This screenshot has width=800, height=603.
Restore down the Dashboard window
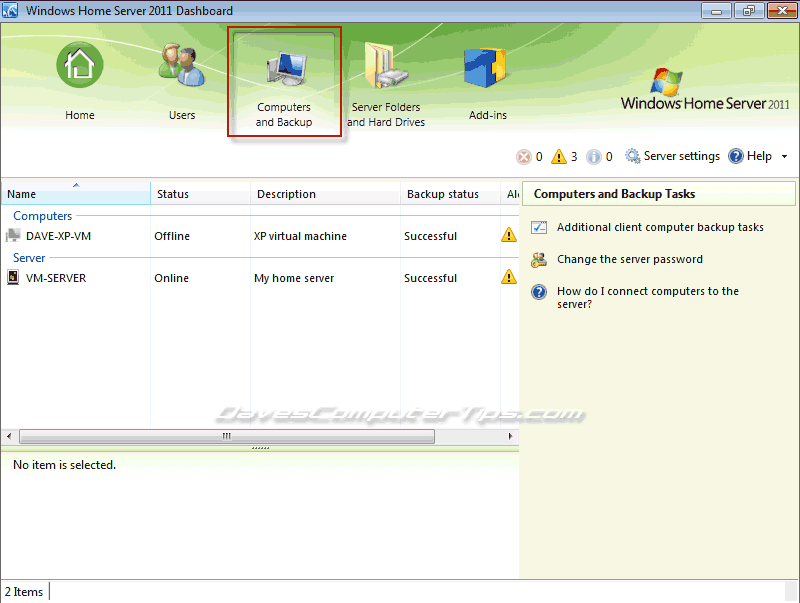coord(748,11)
